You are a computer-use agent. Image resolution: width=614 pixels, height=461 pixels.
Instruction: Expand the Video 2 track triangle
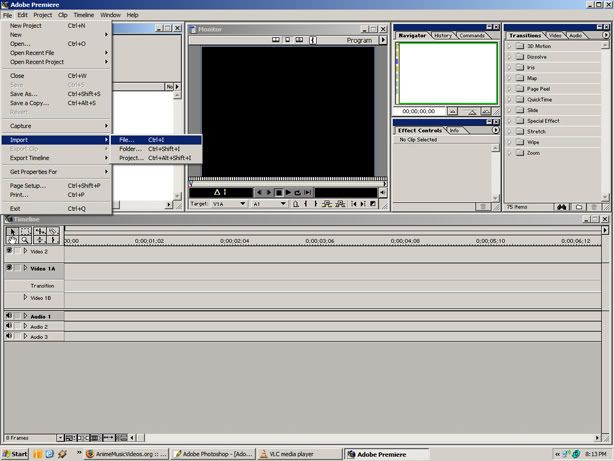25,251
